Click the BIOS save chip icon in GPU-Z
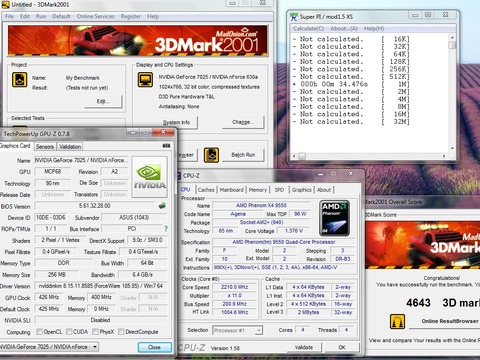The image size is (480, 360). tap(162, 206)
